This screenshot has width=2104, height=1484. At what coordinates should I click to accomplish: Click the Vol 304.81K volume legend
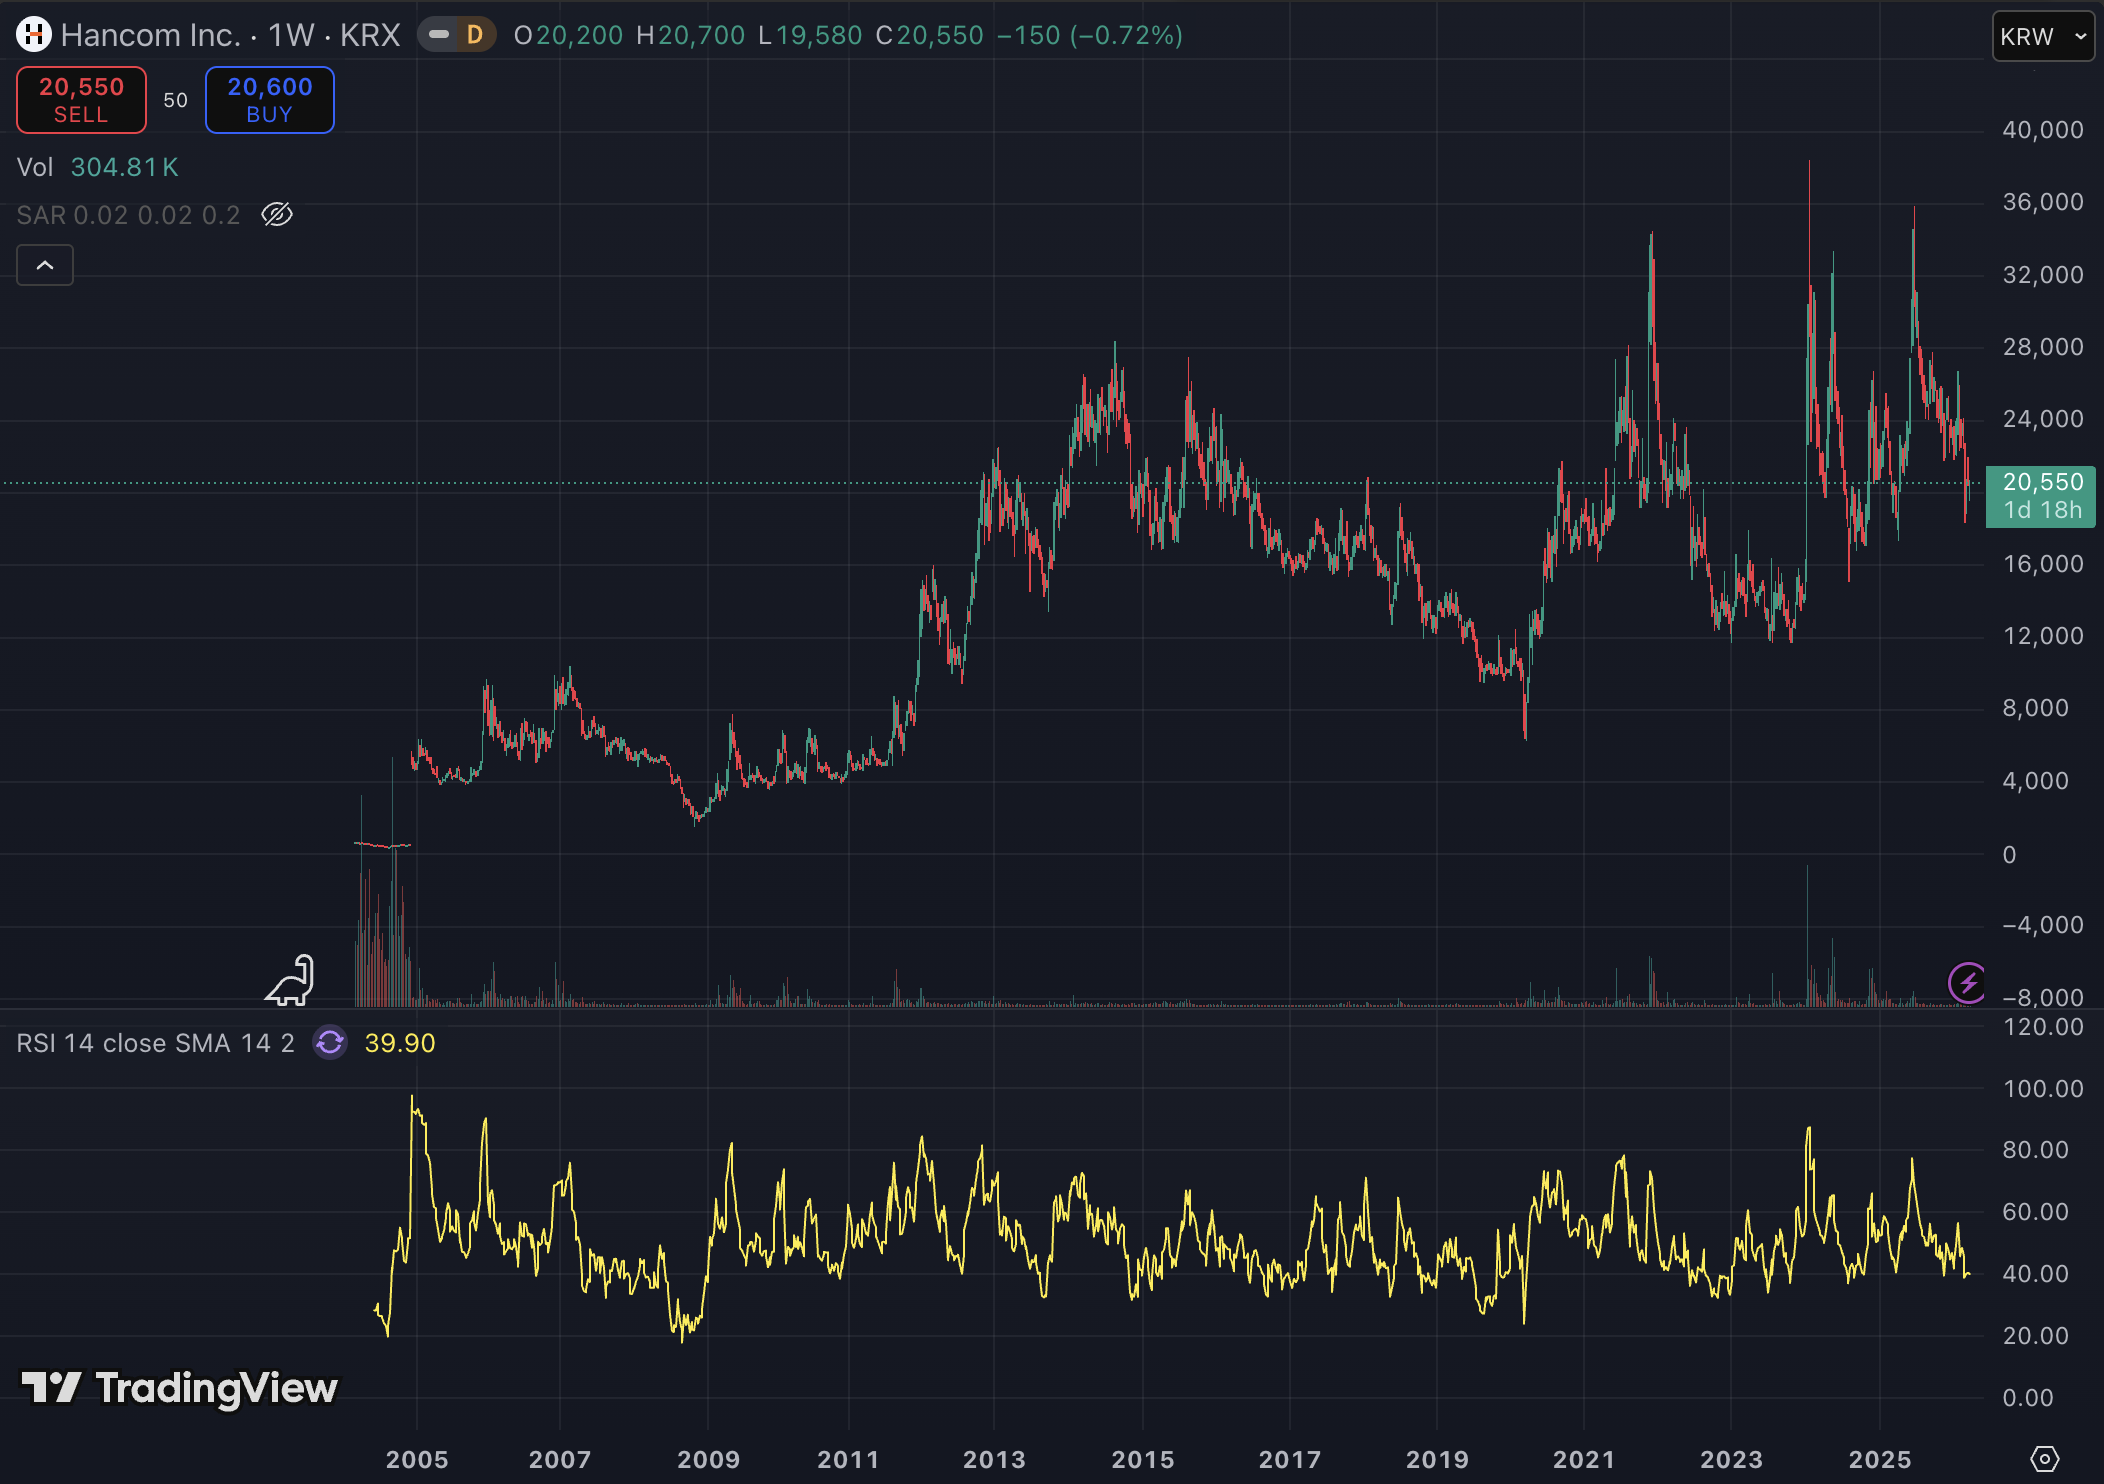click(x=97, y=167)
